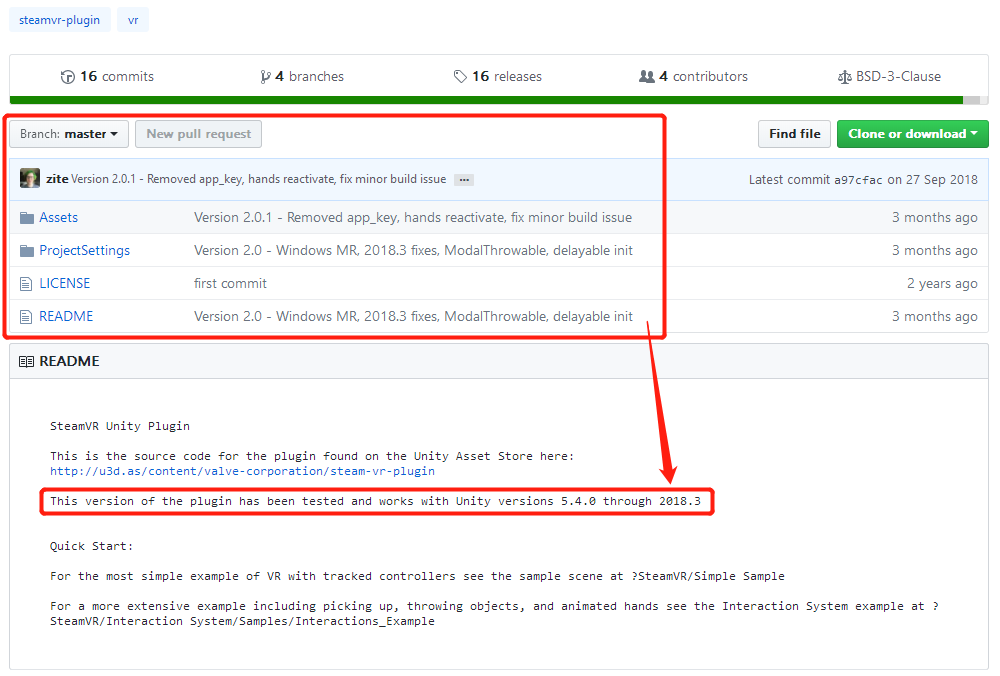
Task: Open the ProjectSettings row commit message
Action: click(x=413, y=251)
